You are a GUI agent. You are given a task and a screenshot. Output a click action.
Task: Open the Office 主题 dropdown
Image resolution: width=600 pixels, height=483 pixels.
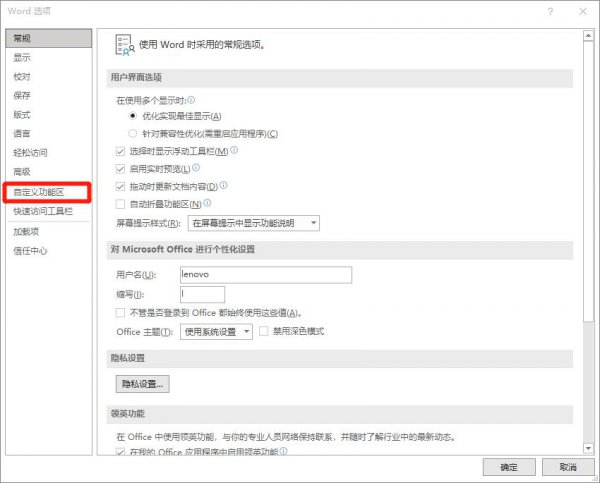216,331
